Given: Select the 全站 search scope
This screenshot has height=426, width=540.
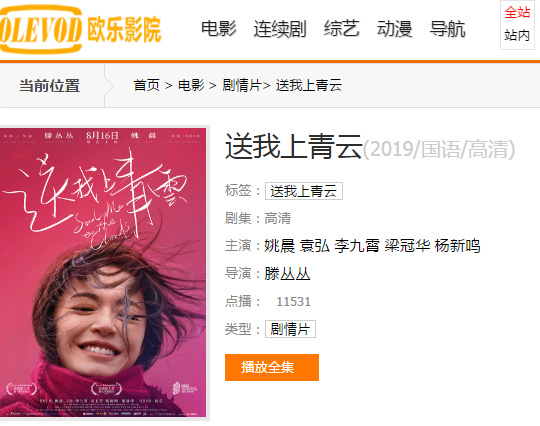Looking at the screenshot, I should 517,13.
